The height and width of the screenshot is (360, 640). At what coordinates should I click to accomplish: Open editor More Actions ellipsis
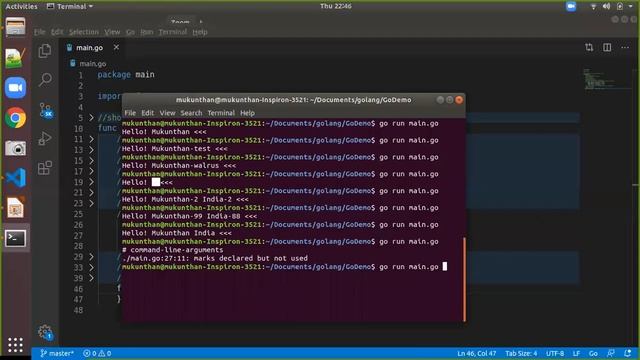pos(625,47)
